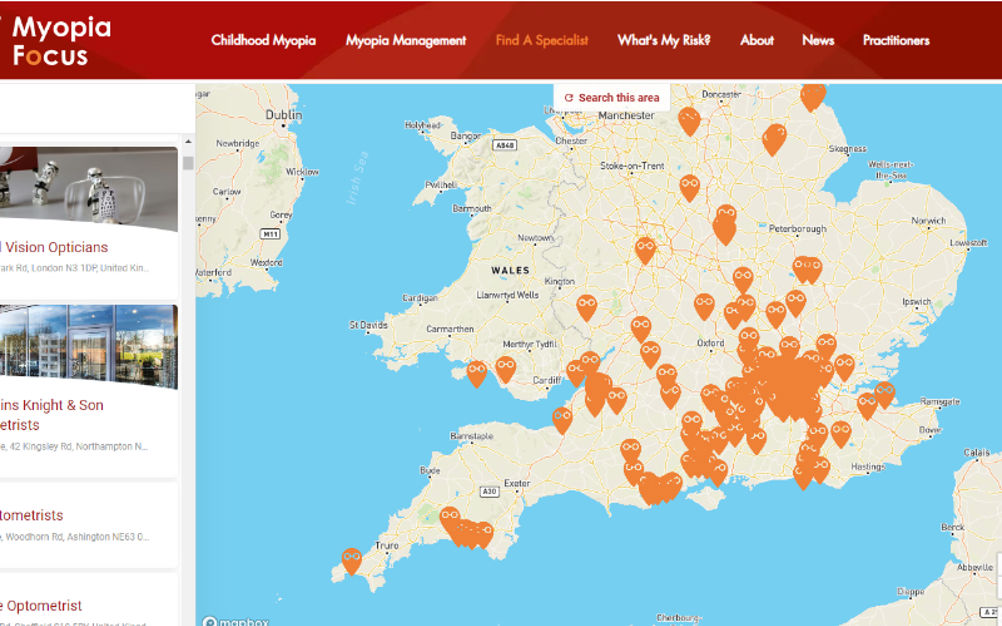Open the Optometrist listing at the bottom
This screenshot has width=1002, height=626.
(x=42, y=606)
